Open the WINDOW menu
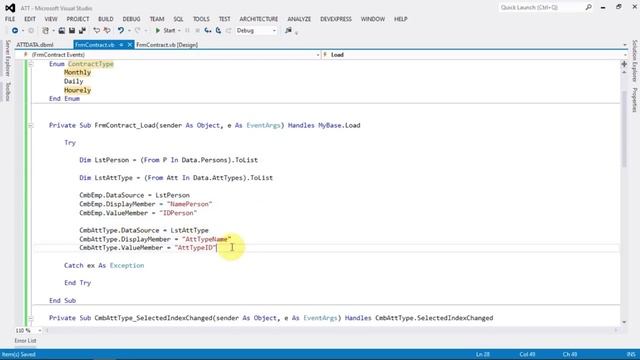Screen dimensions: 640x360 pyautogui.click(x=373, y=19)
